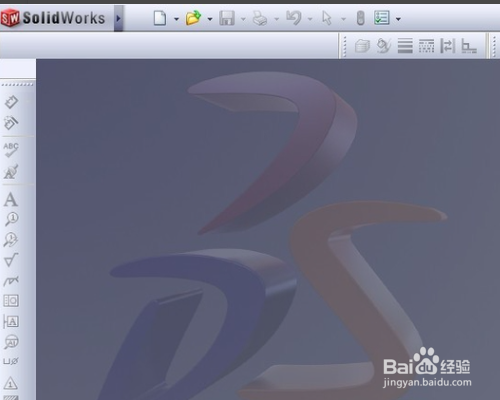The image size is (500, 400).
Task: Expand the Print dropdown arrow
Action: (x=276, y=19)
